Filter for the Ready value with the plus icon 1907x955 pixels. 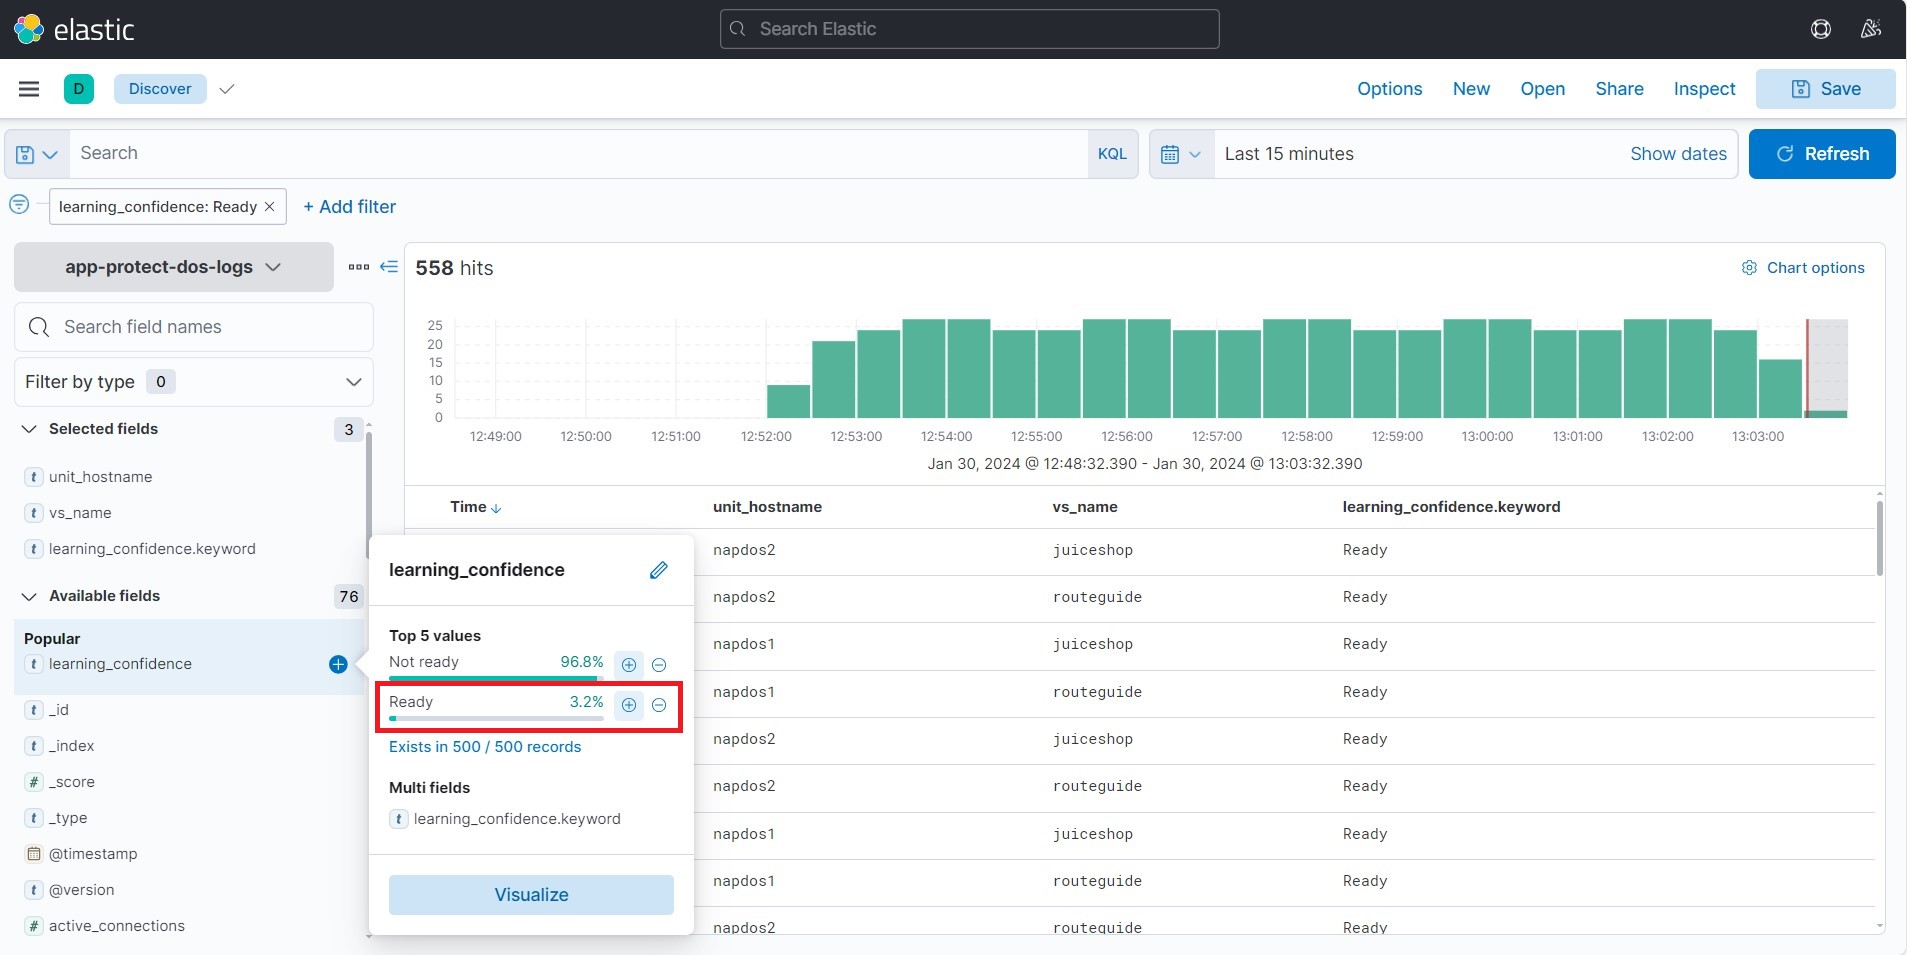pos(629,705)
